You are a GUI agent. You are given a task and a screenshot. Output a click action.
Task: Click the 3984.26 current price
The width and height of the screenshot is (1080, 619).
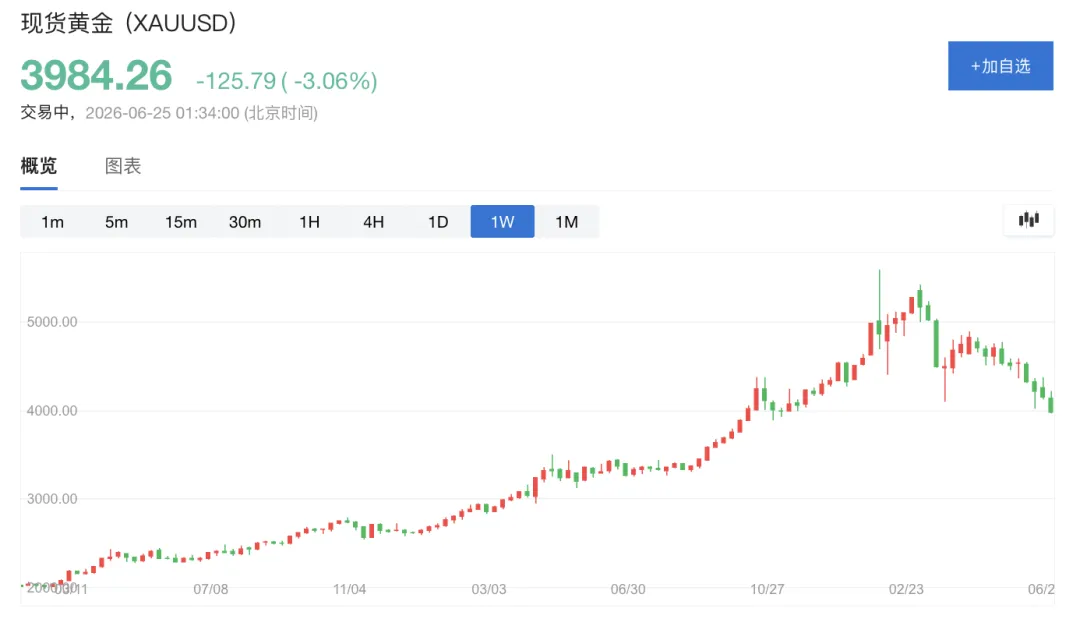(x=96, y=75)
